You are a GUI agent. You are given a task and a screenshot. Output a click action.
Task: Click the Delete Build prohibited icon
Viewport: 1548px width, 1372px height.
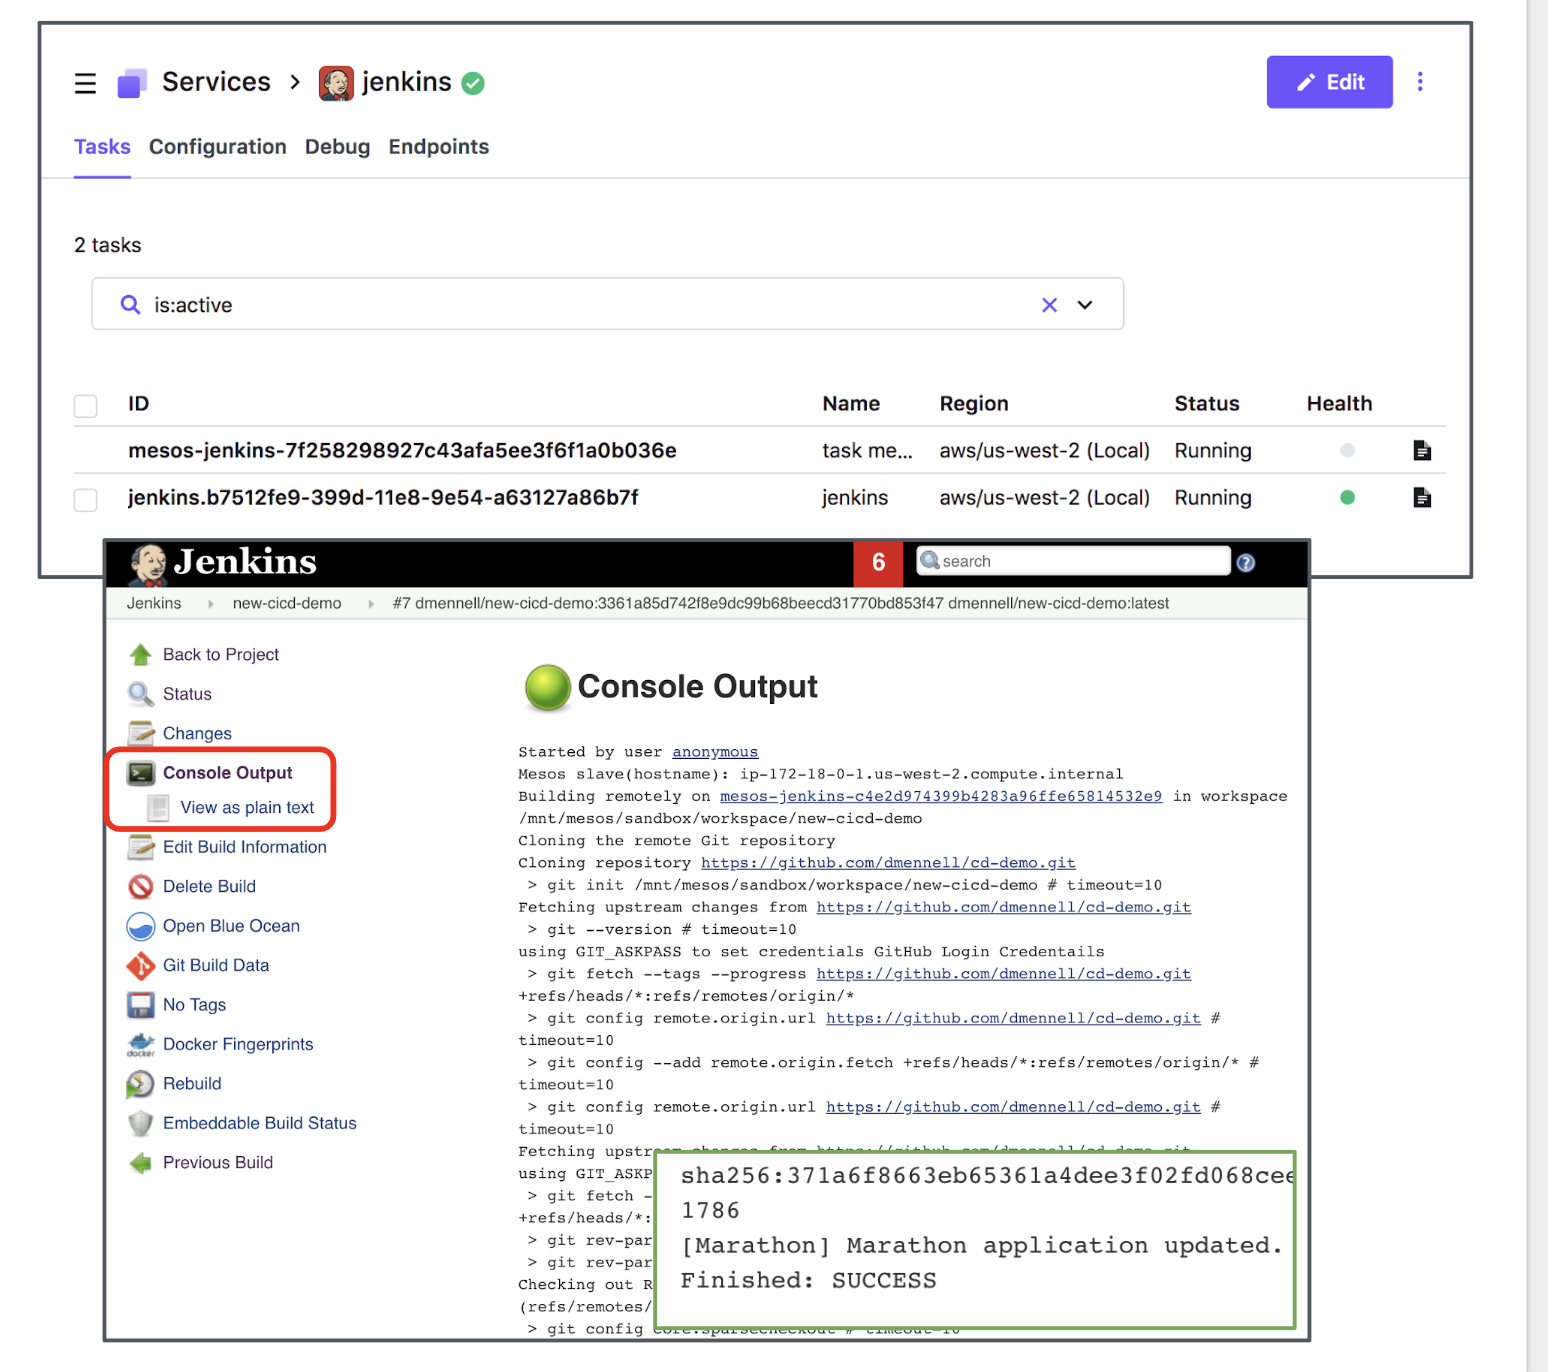[140, 887]
